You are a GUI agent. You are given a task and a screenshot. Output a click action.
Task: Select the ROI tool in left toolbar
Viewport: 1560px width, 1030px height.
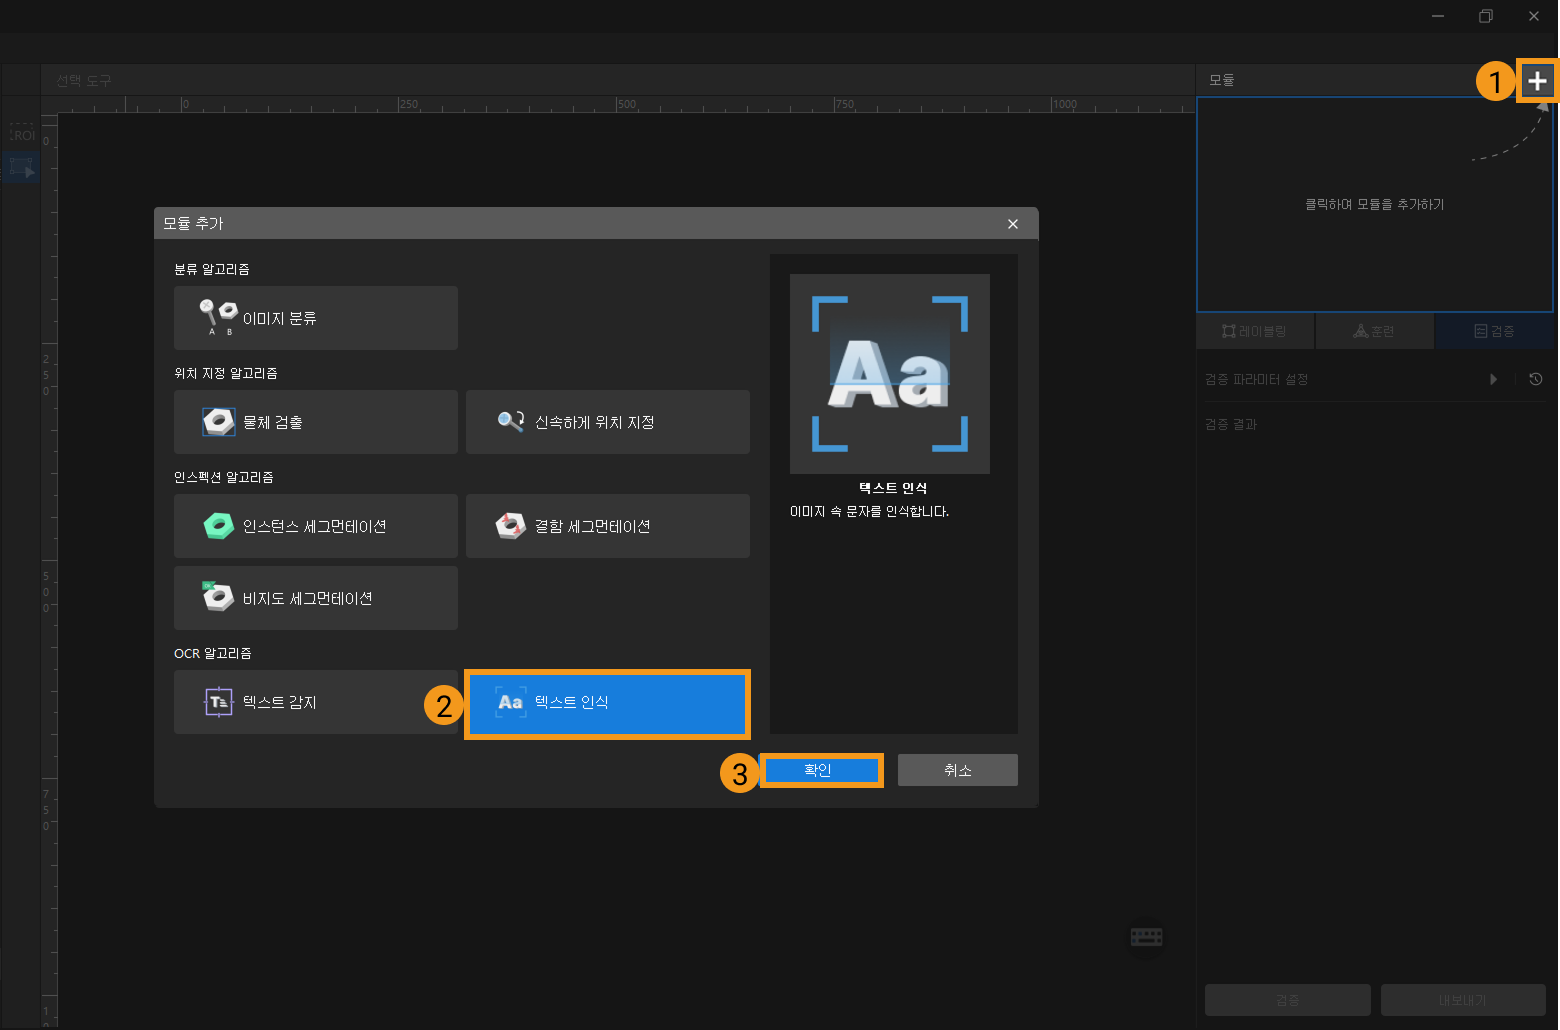22,135
